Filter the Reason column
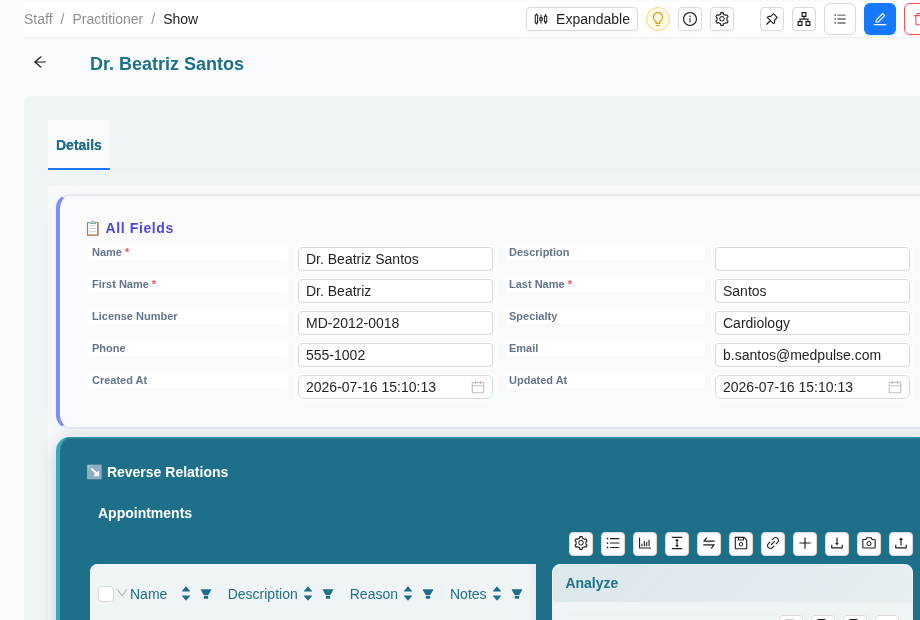This screenshot has height=620, width=920. coord(428,594)
